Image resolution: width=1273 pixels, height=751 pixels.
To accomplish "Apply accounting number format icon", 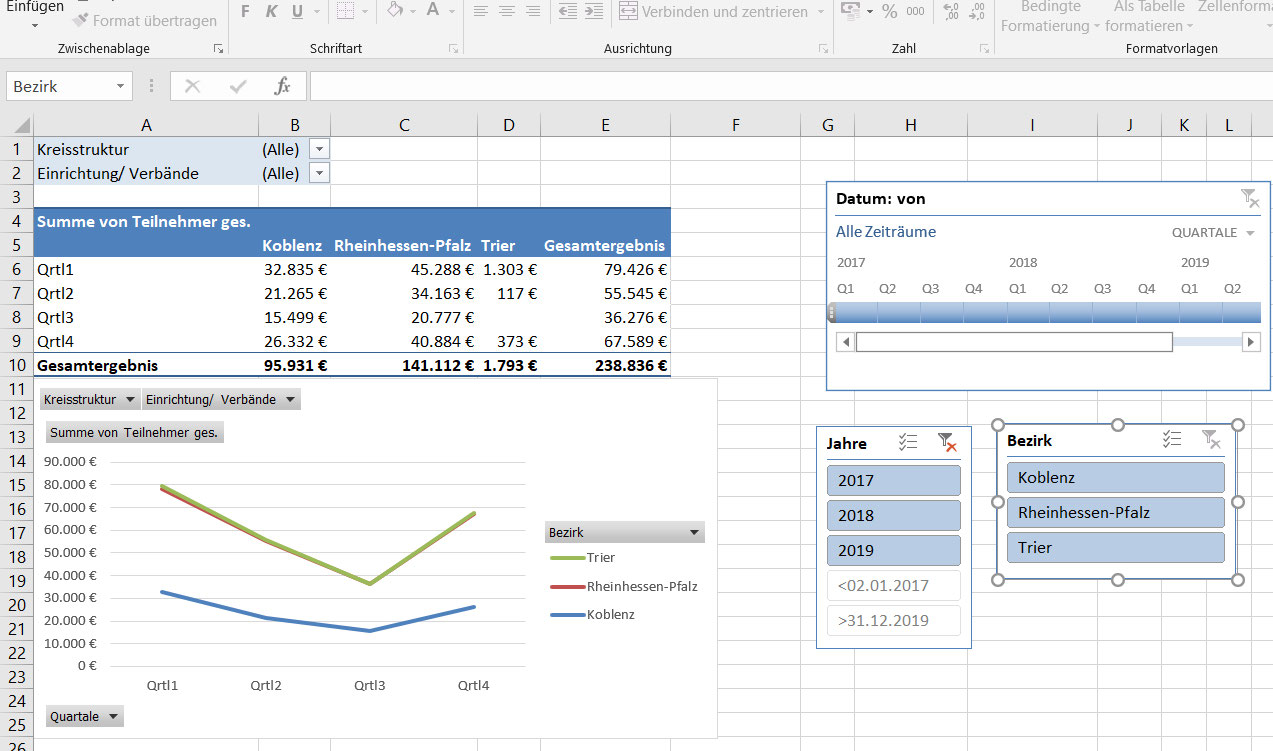I will click(x=851, y=12).
